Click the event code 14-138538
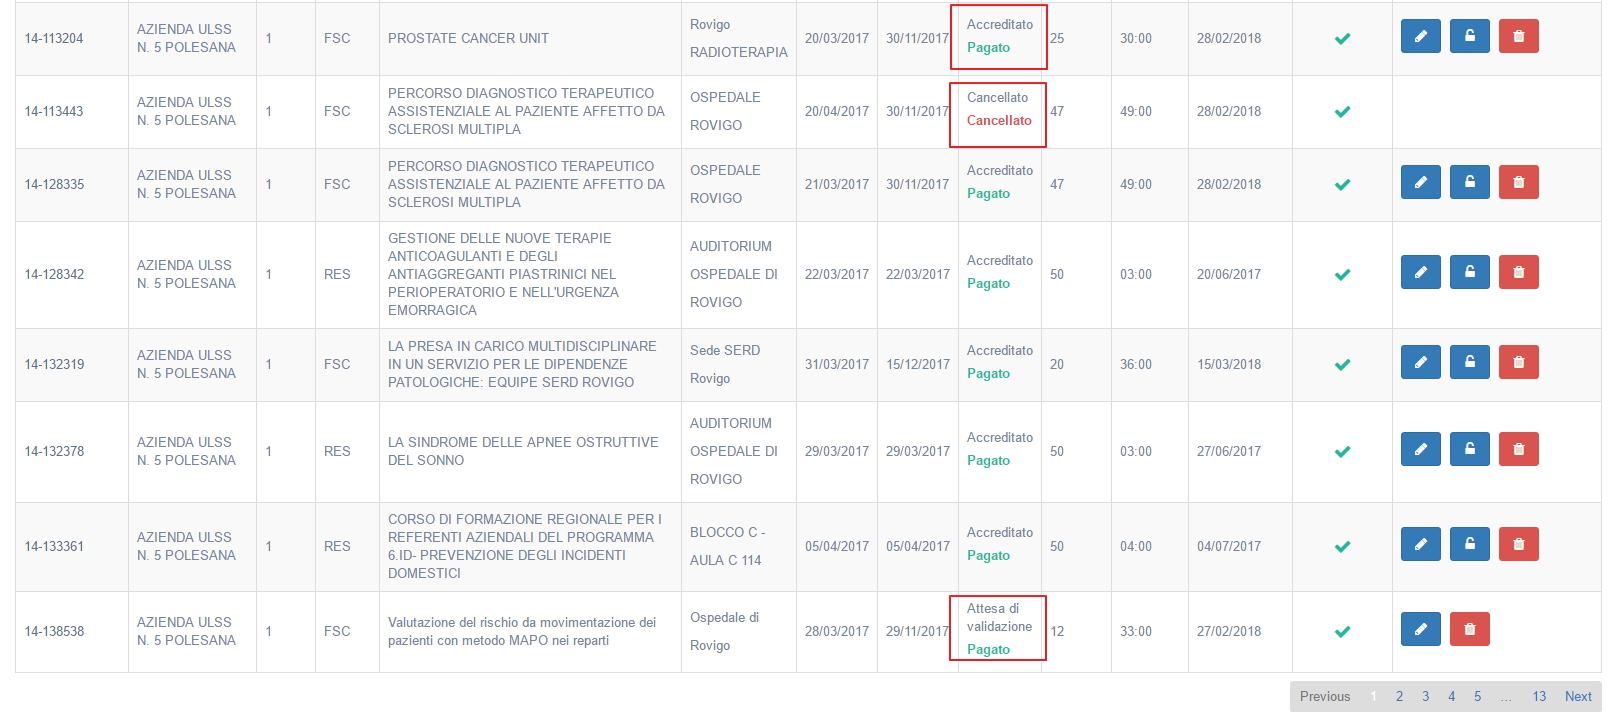Image resolution: width=1622 pixels, height=712 pixels. 54,632
